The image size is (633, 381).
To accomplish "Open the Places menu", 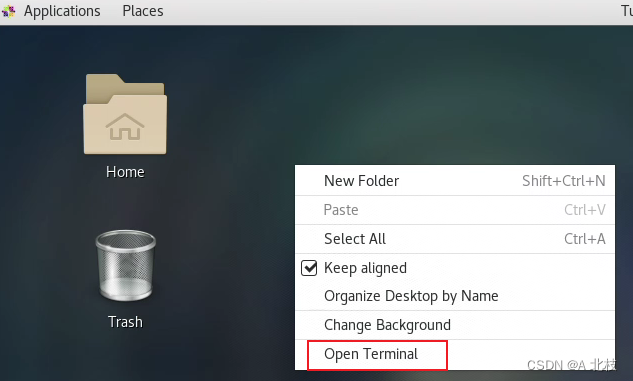I will pos(143,11).
